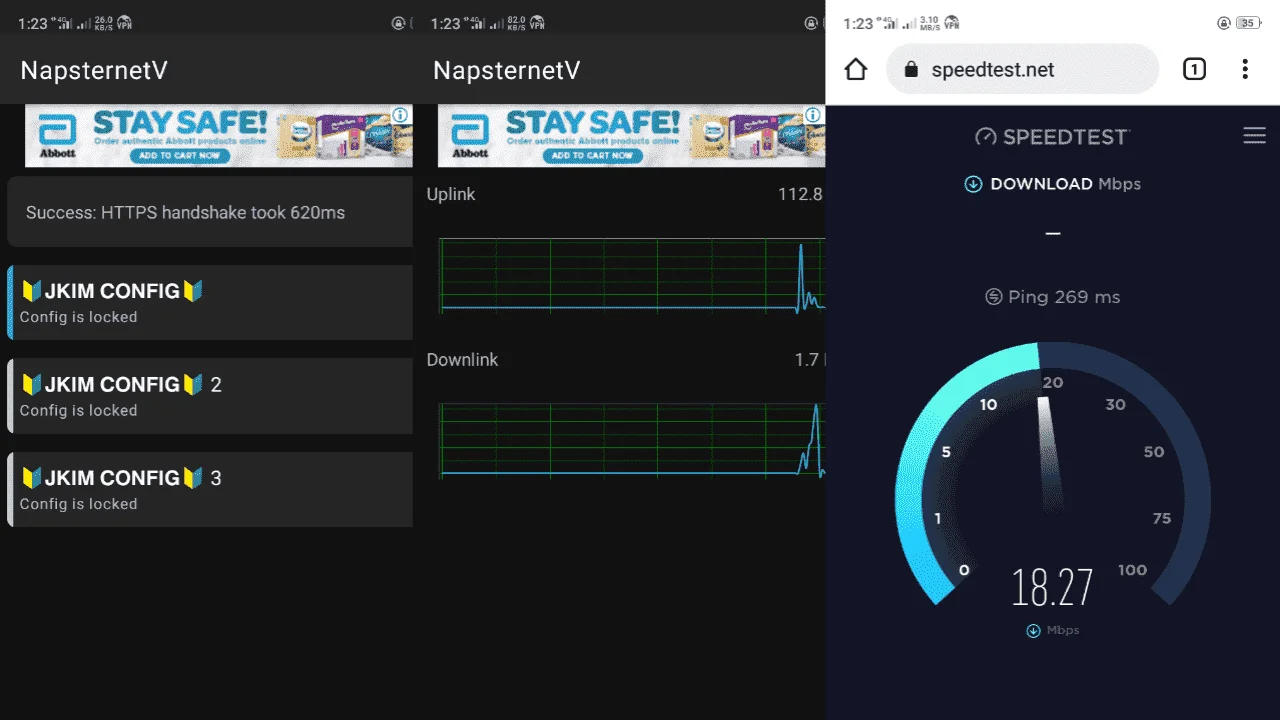Click the Uplink label
This screenshot has width=1280, height=720.
pyautogui.click(x=451, y=194)
